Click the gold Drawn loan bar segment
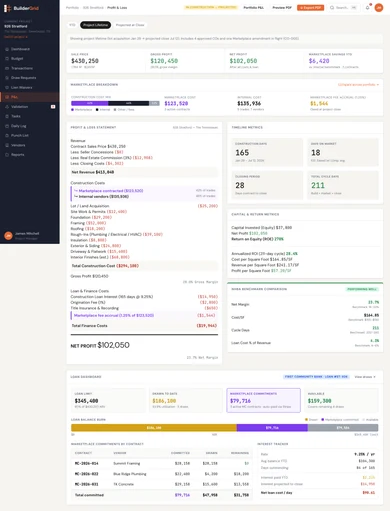The image size is (390, 511). [154, 428]
